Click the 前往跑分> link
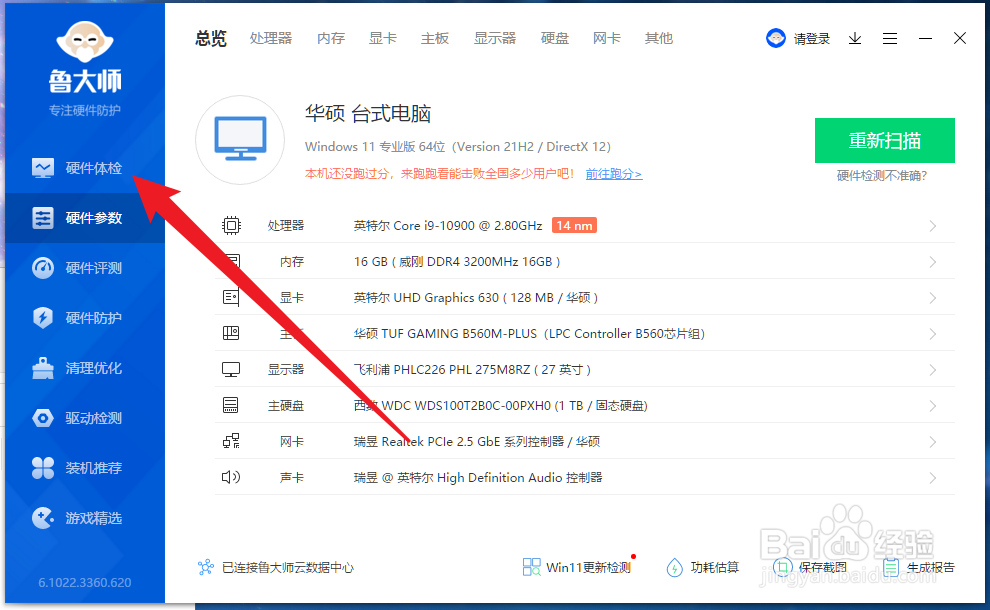990x610 pixels. tap(614, 174)
